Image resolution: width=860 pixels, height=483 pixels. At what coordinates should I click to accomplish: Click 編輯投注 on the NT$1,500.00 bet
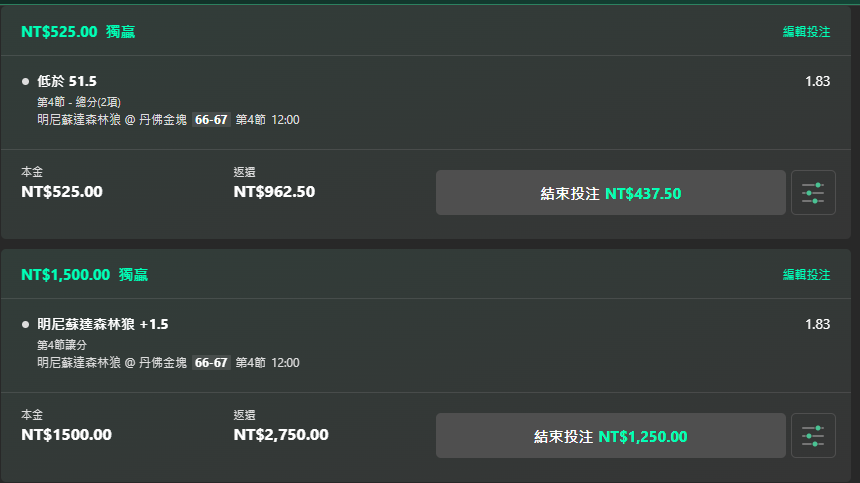[806, 275]
